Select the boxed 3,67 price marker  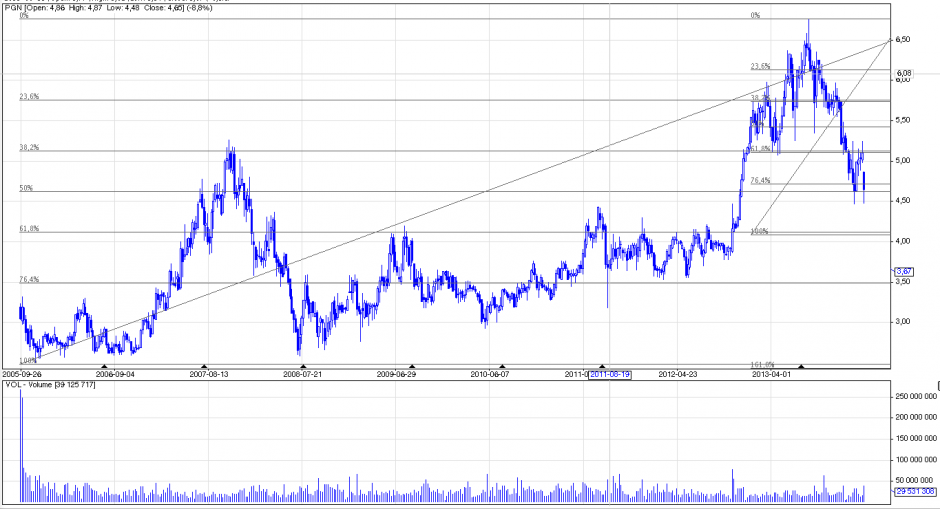[x=903, y=271]
